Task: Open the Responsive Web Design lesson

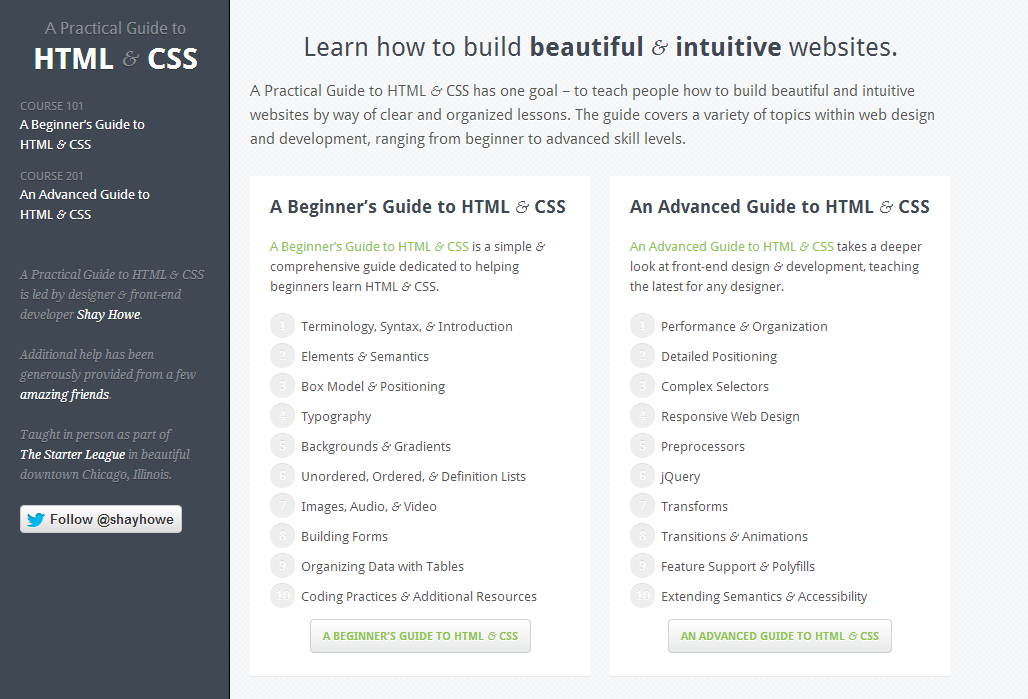Action: [729, 416]
